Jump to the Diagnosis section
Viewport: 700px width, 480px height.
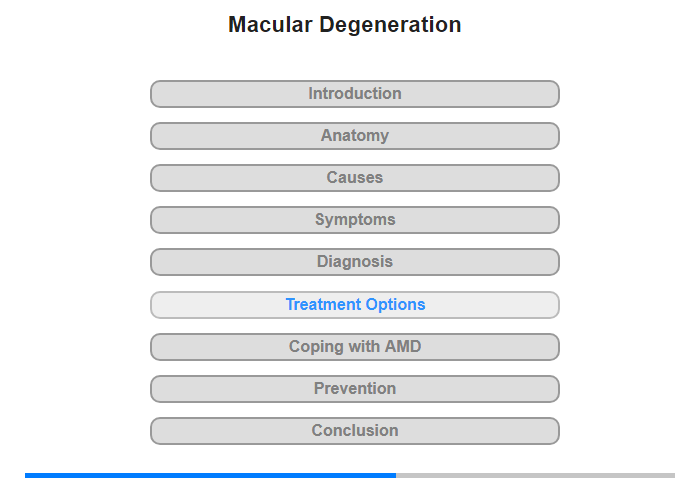point(354,262)
